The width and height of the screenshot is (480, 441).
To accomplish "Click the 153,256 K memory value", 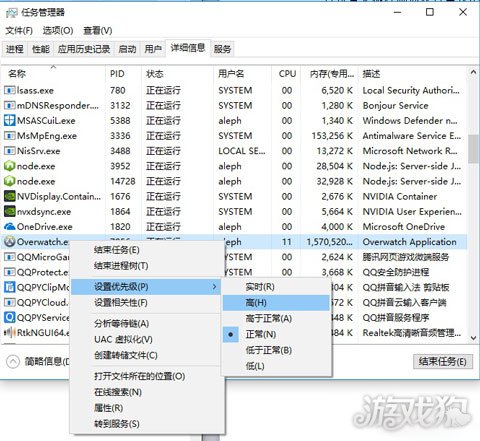I will (332, 136).
